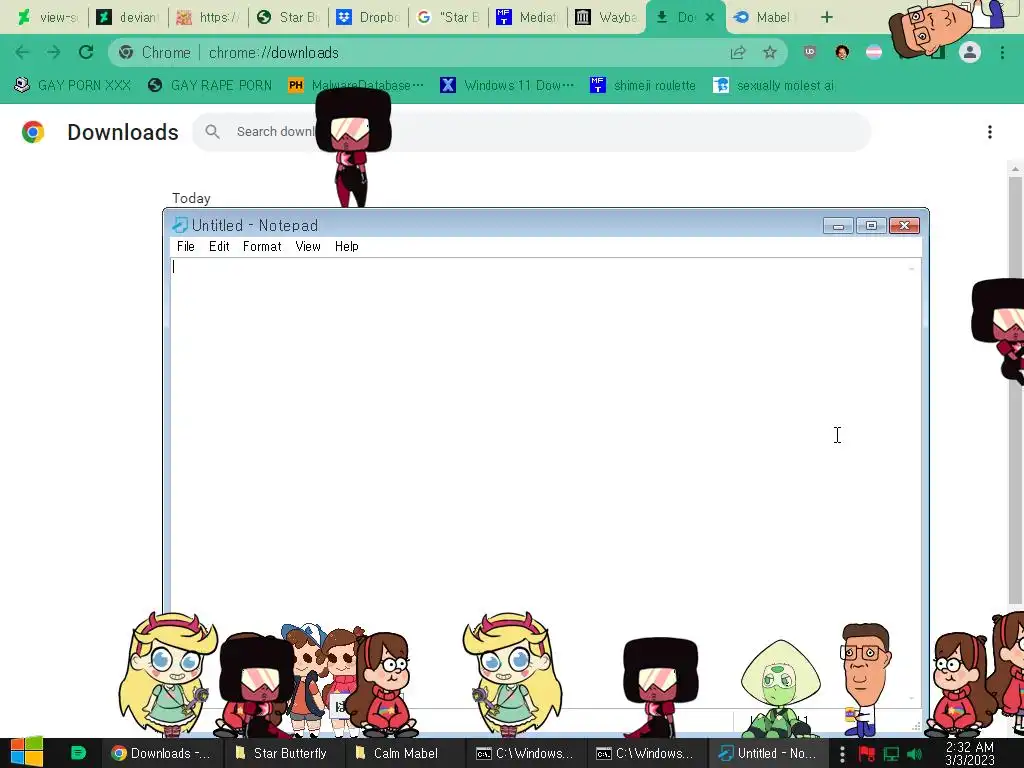Close the Untitled - Notepad window
Screen dimensions: 1024x768
904,226
